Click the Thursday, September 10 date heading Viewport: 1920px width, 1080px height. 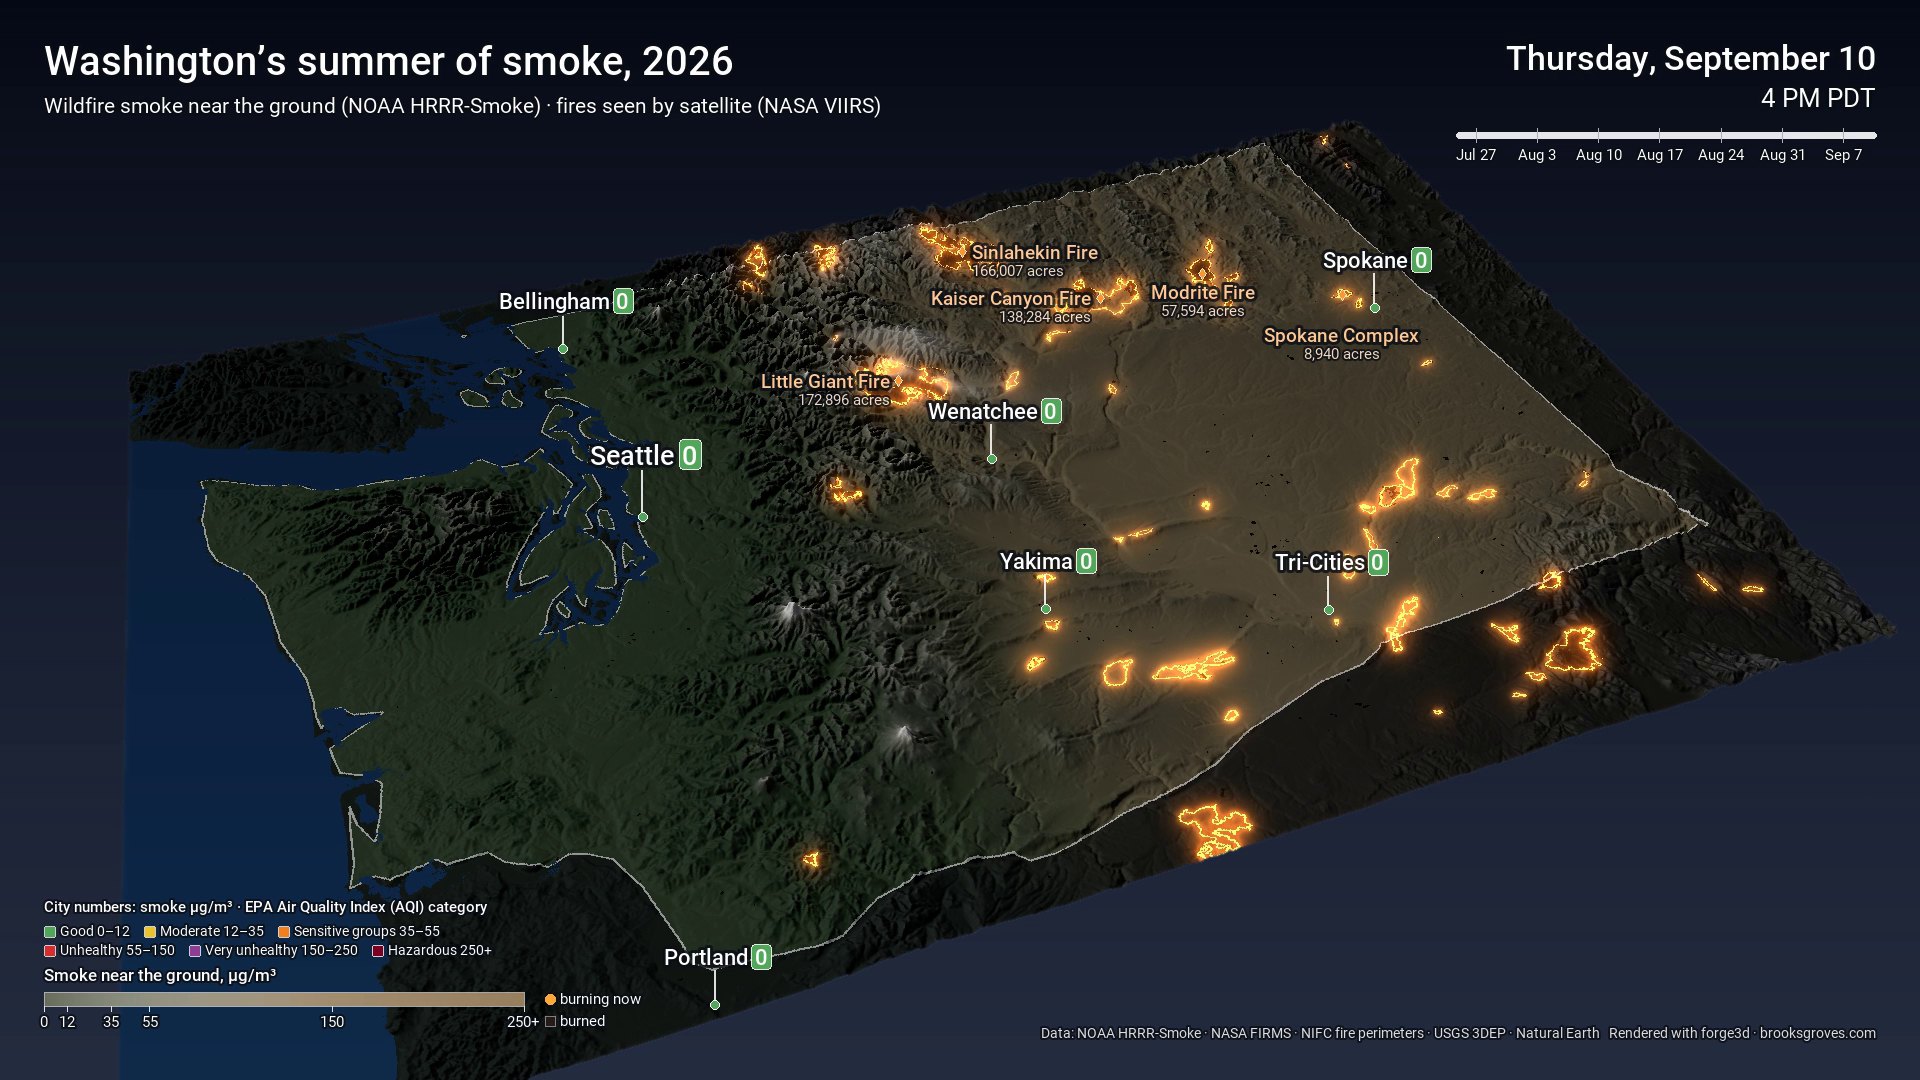coord(1691,59)
